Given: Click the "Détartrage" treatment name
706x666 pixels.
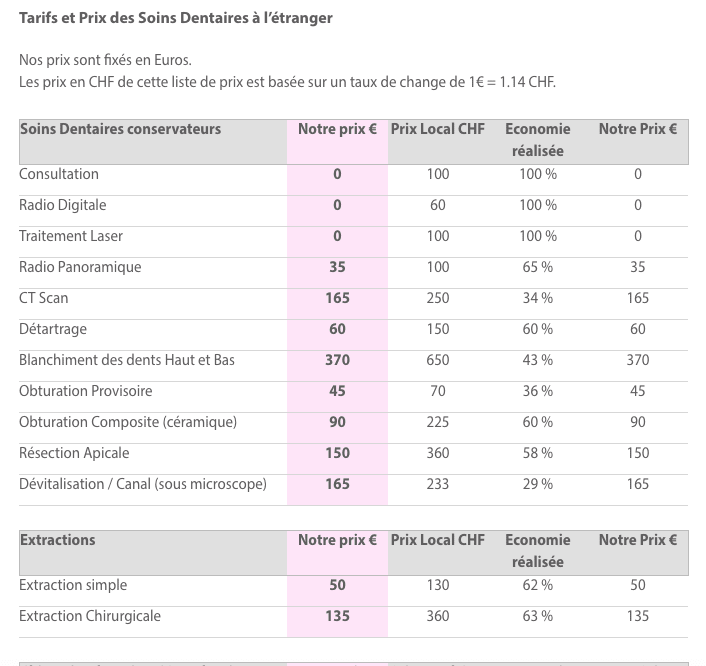Looking at the screenshot, I should click(x=53, y=329).
